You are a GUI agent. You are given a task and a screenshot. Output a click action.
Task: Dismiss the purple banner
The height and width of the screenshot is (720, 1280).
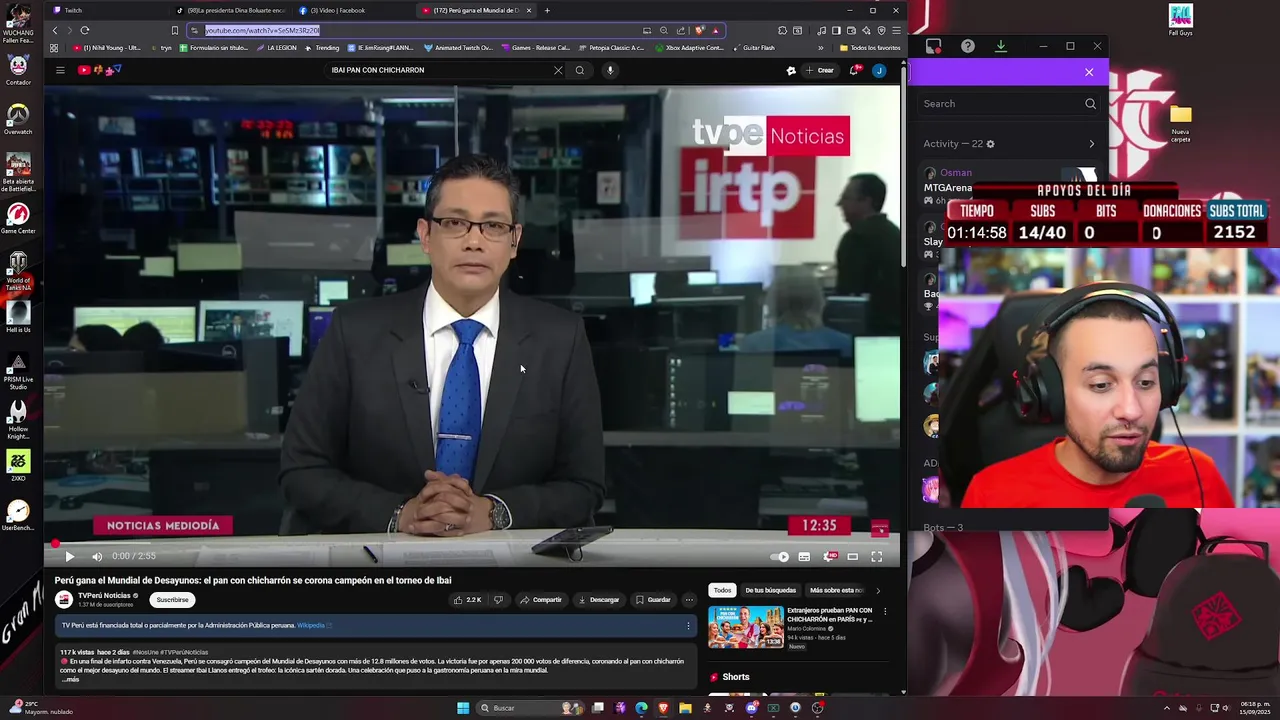[x=1089, y=72]
